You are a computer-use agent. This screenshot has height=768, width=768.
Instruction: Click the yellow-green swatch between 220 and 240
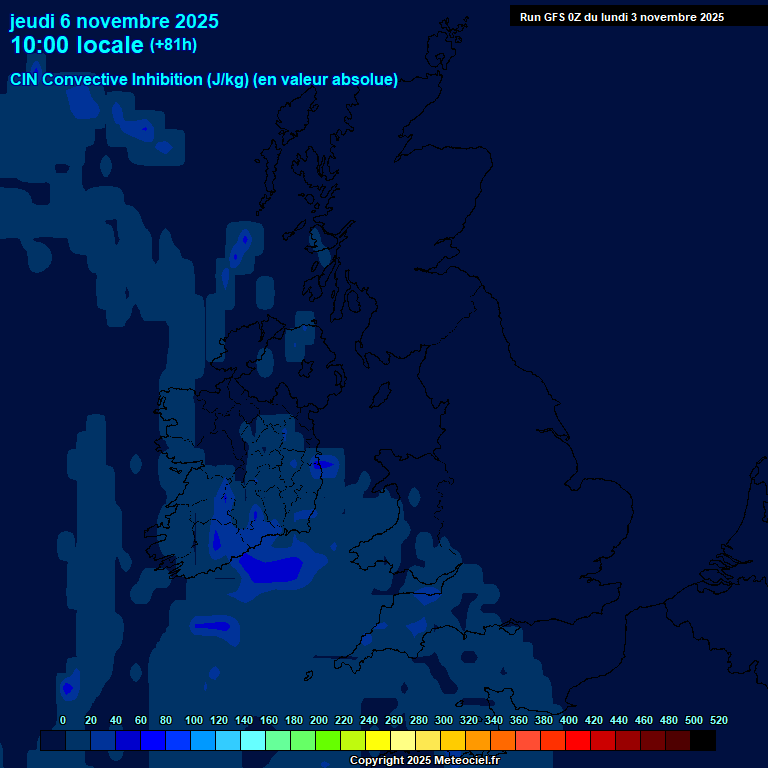point(353,740)
